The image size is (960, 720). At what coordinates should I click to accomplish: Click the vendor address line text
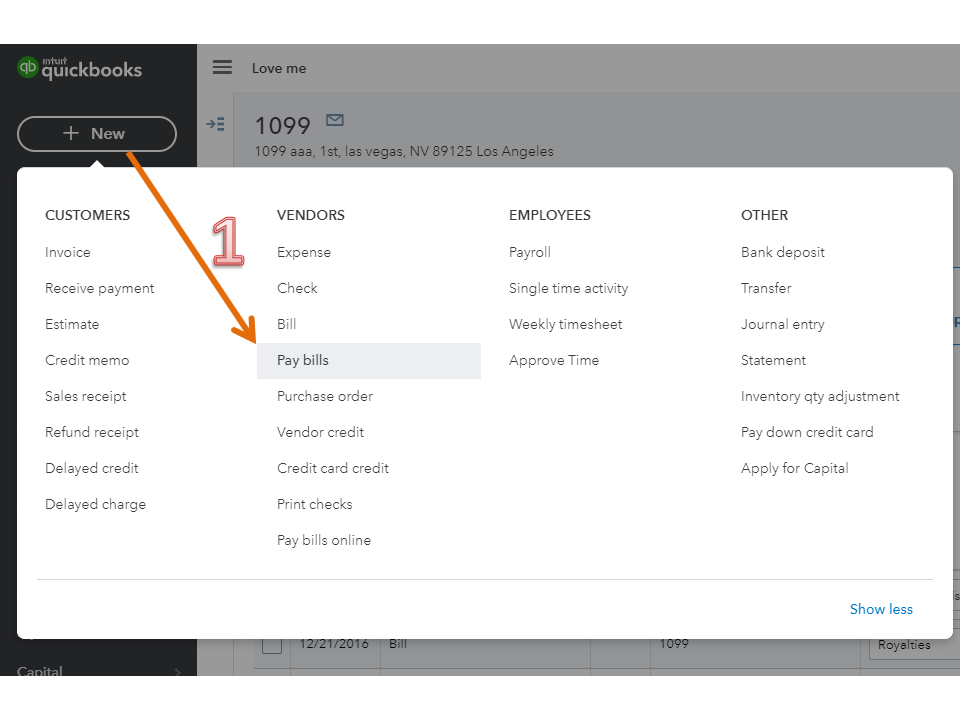point(403,151)
